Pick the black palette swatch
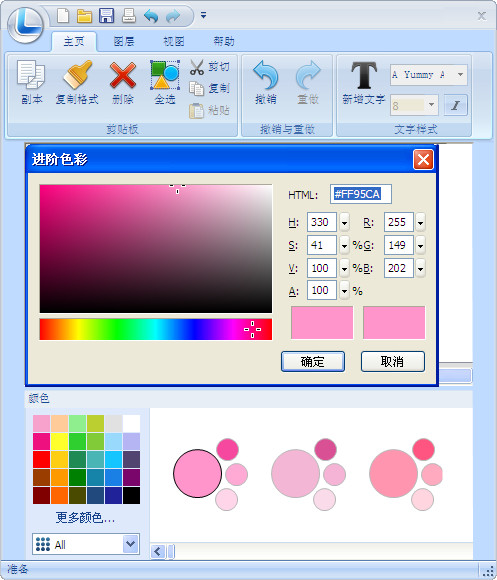The width and height of the screenshot is (497, 580). tap(131, 495)
